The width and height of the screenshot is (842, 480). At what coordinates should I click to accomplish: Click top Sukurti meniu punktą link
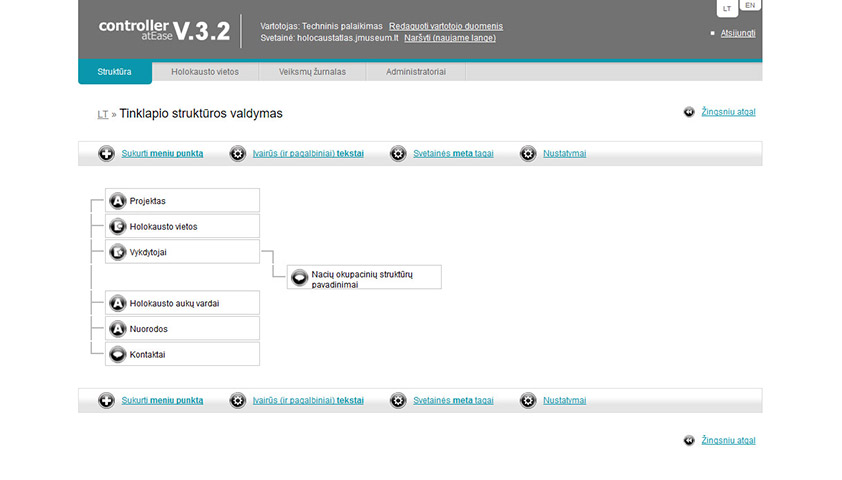[162, 154]
